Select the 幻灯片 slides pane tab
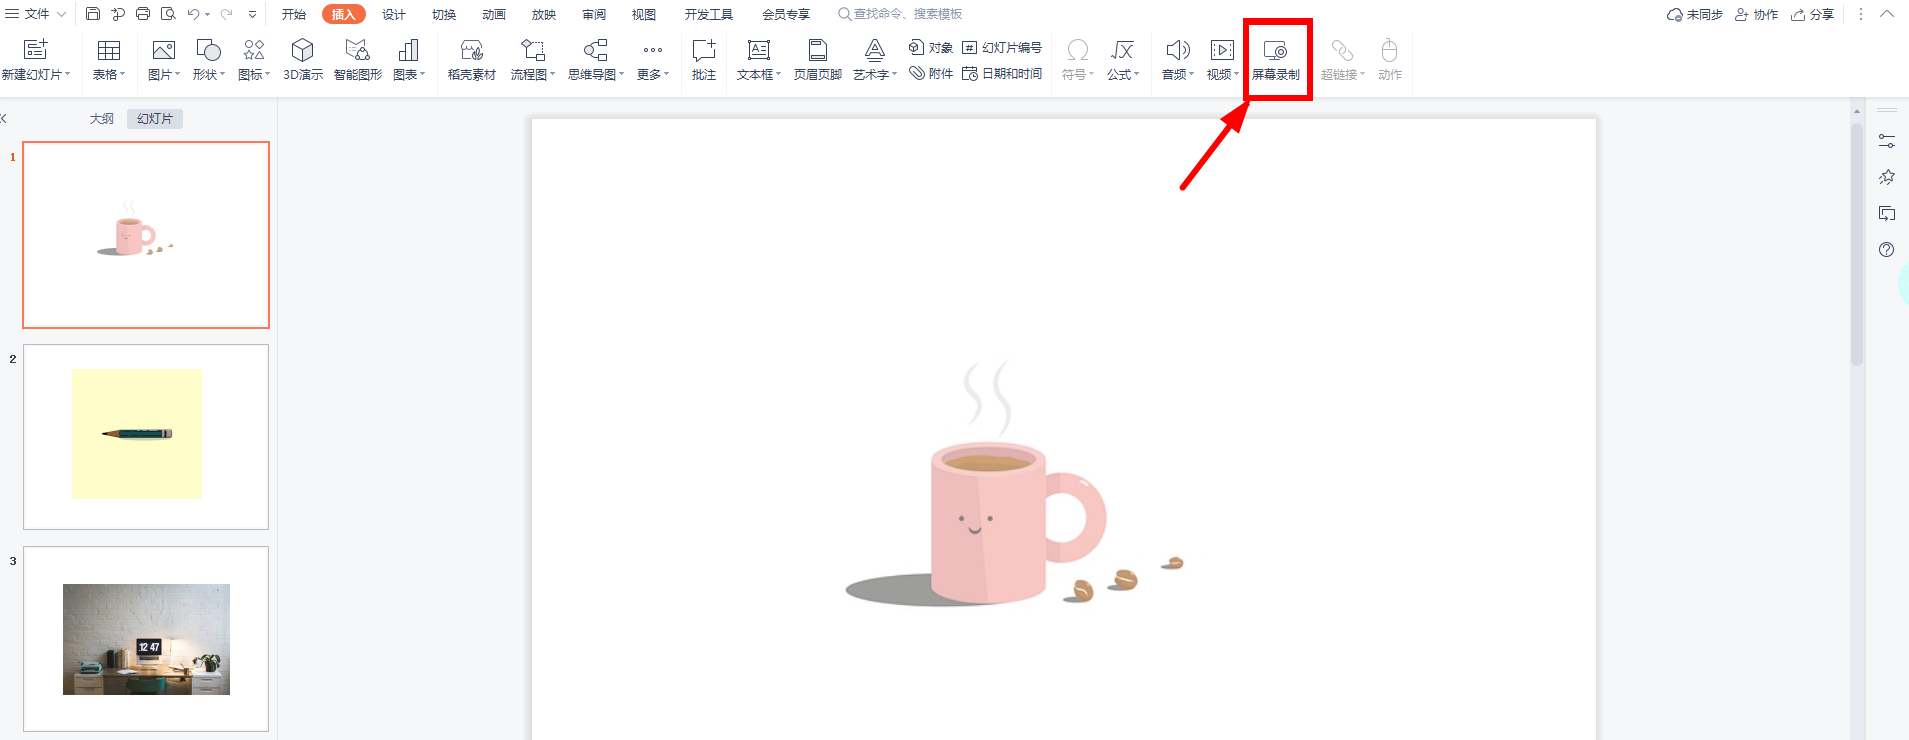This screenshot has width=1909, height=740. click(155, 118)
